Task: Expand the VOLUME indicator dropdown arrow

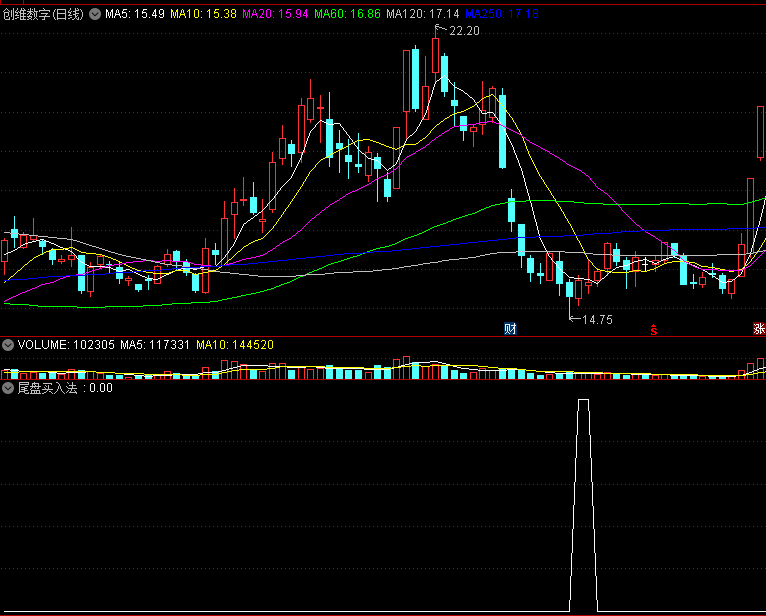Action: 8,345
